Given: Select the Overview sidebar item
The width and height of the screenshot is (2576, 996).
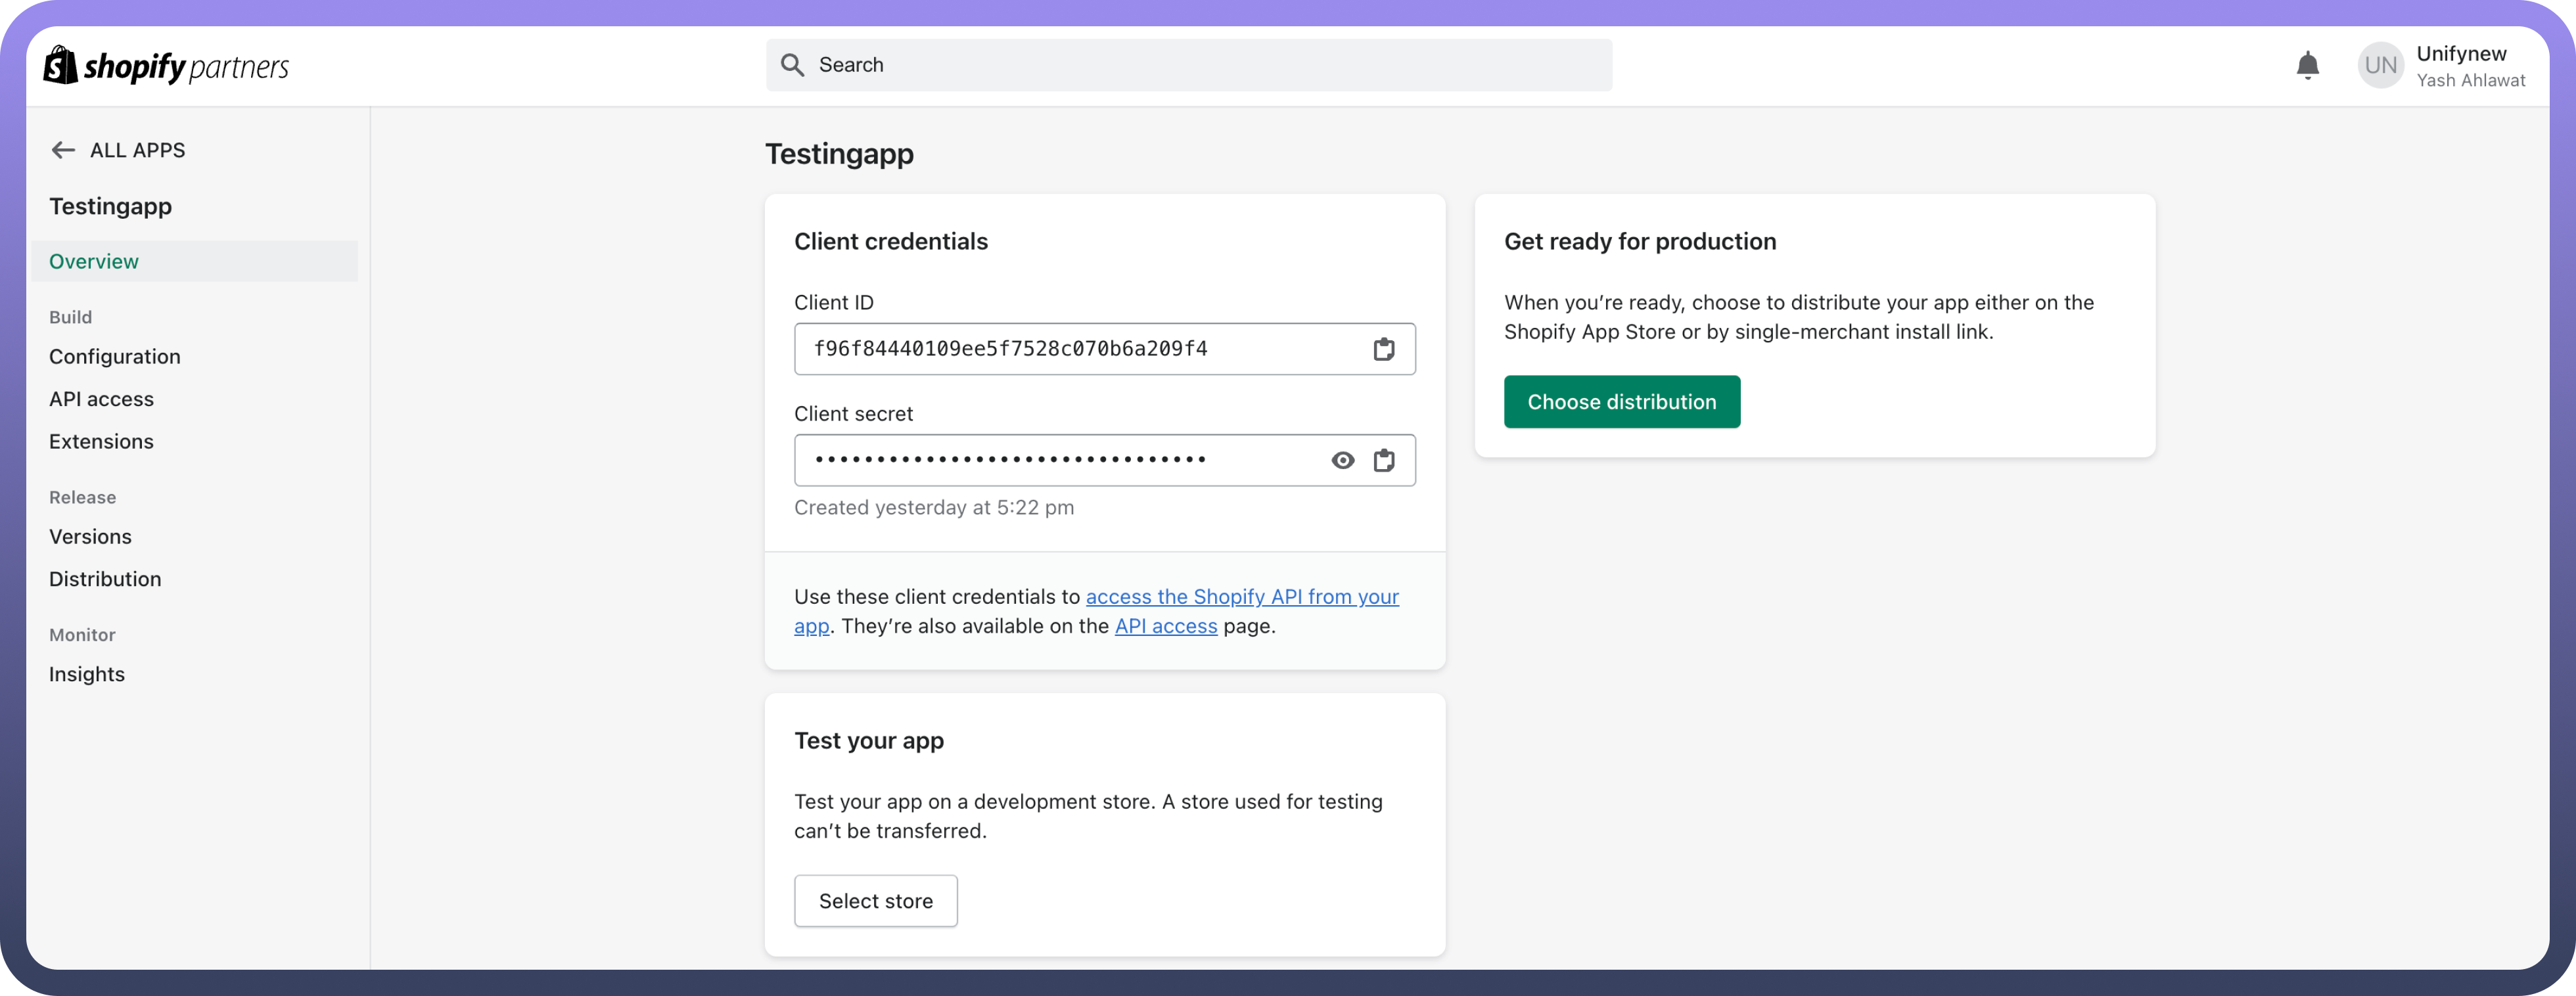Looking at the screenshot, I should (94, 261).
